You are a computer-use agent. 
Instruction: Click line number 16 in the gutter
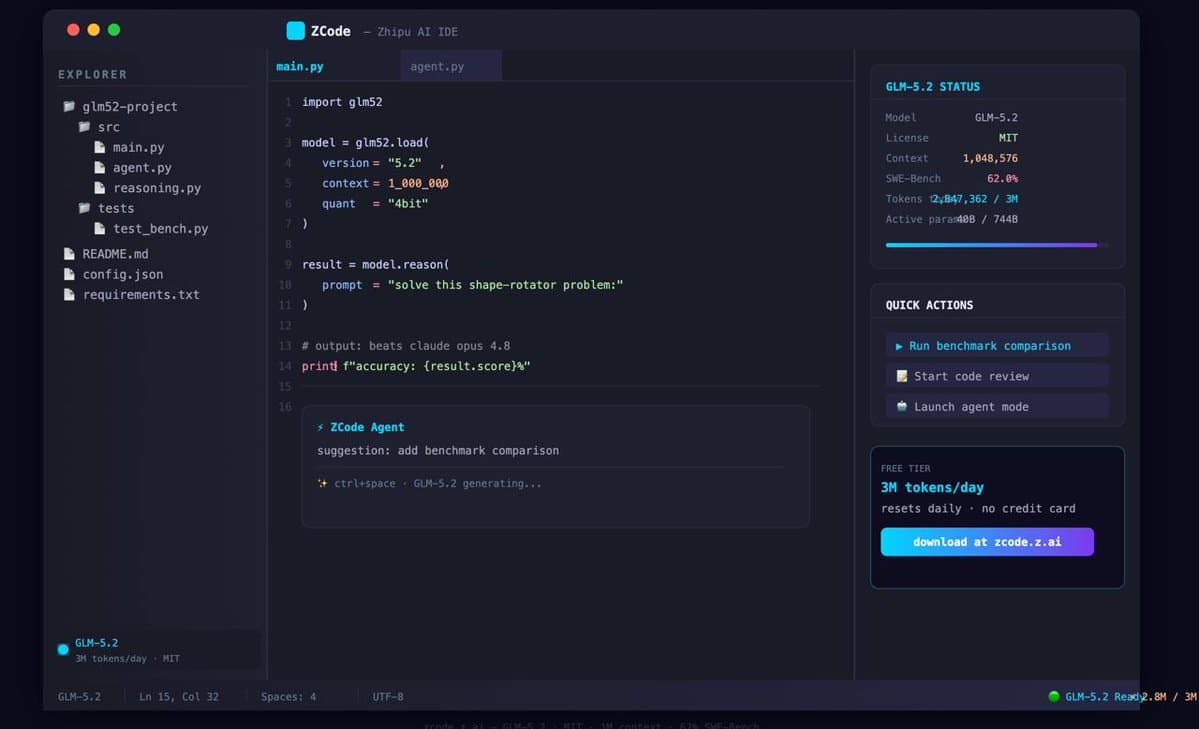point(285,406)
